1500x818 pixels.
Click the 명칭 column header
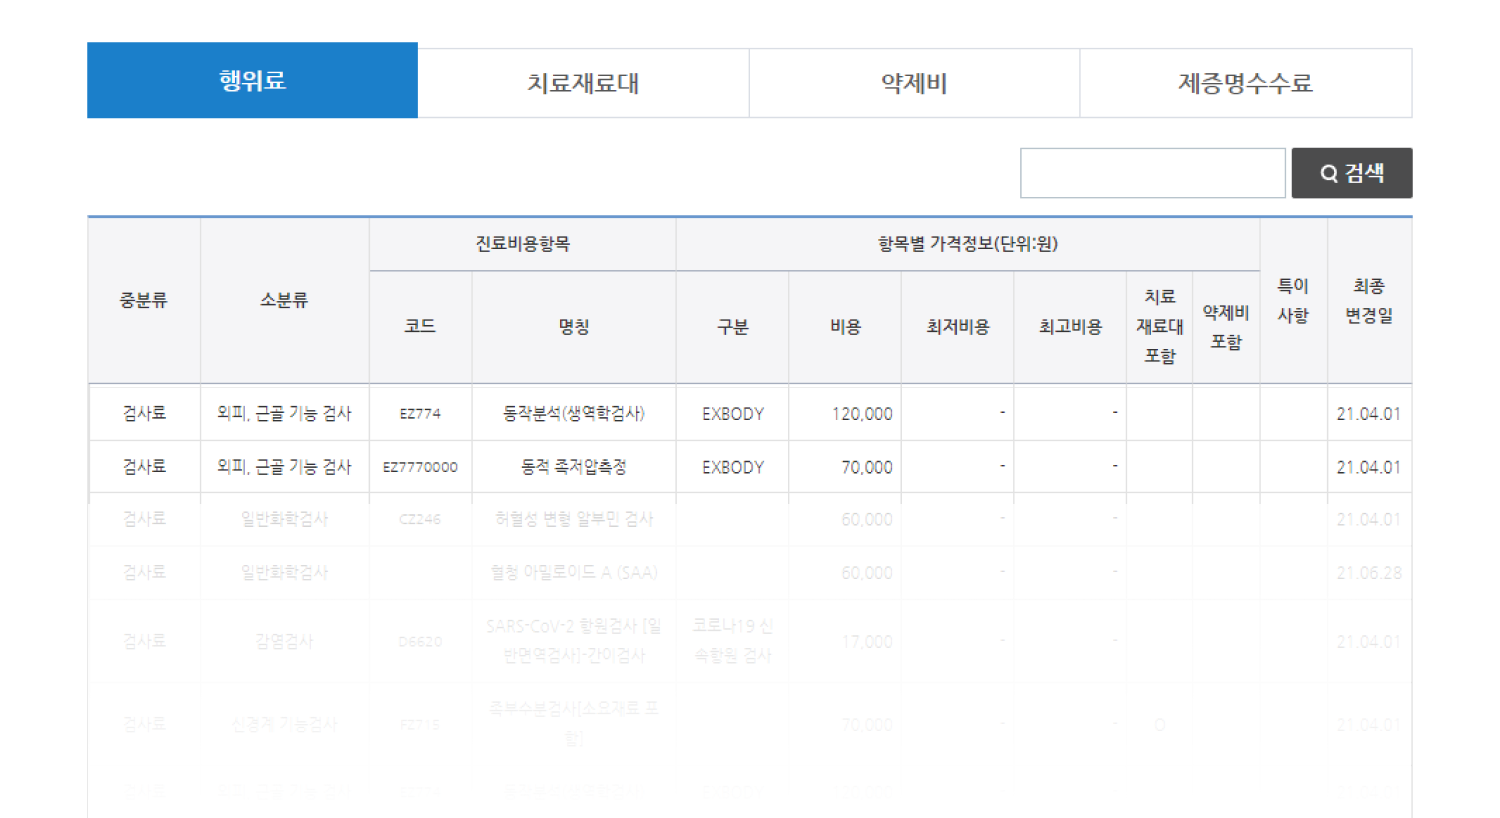[574, 327]
